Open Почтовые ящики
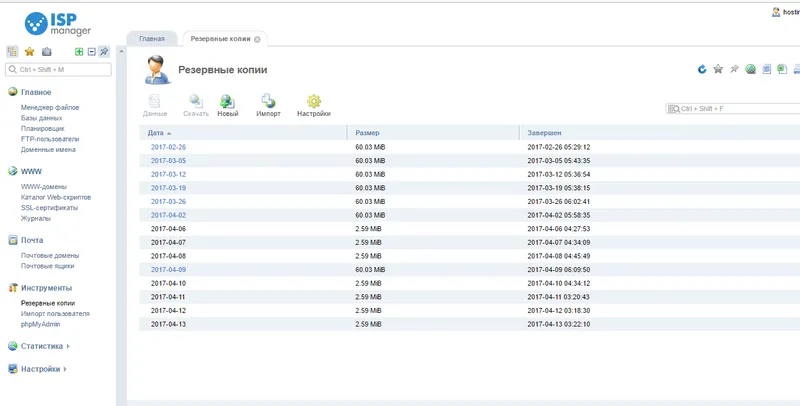This screenshot has width=800, height=406. tap(47, 266)
